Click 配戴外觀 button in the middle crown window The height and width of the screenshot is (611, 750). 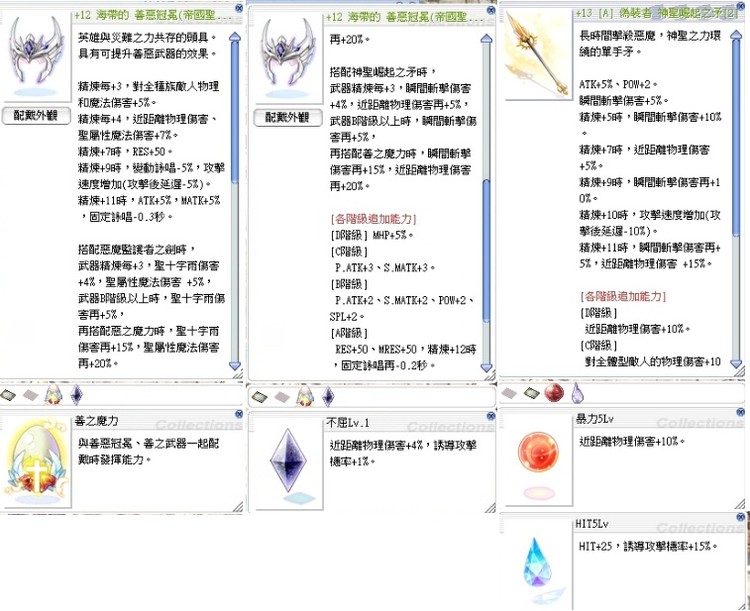pos(288,117)
